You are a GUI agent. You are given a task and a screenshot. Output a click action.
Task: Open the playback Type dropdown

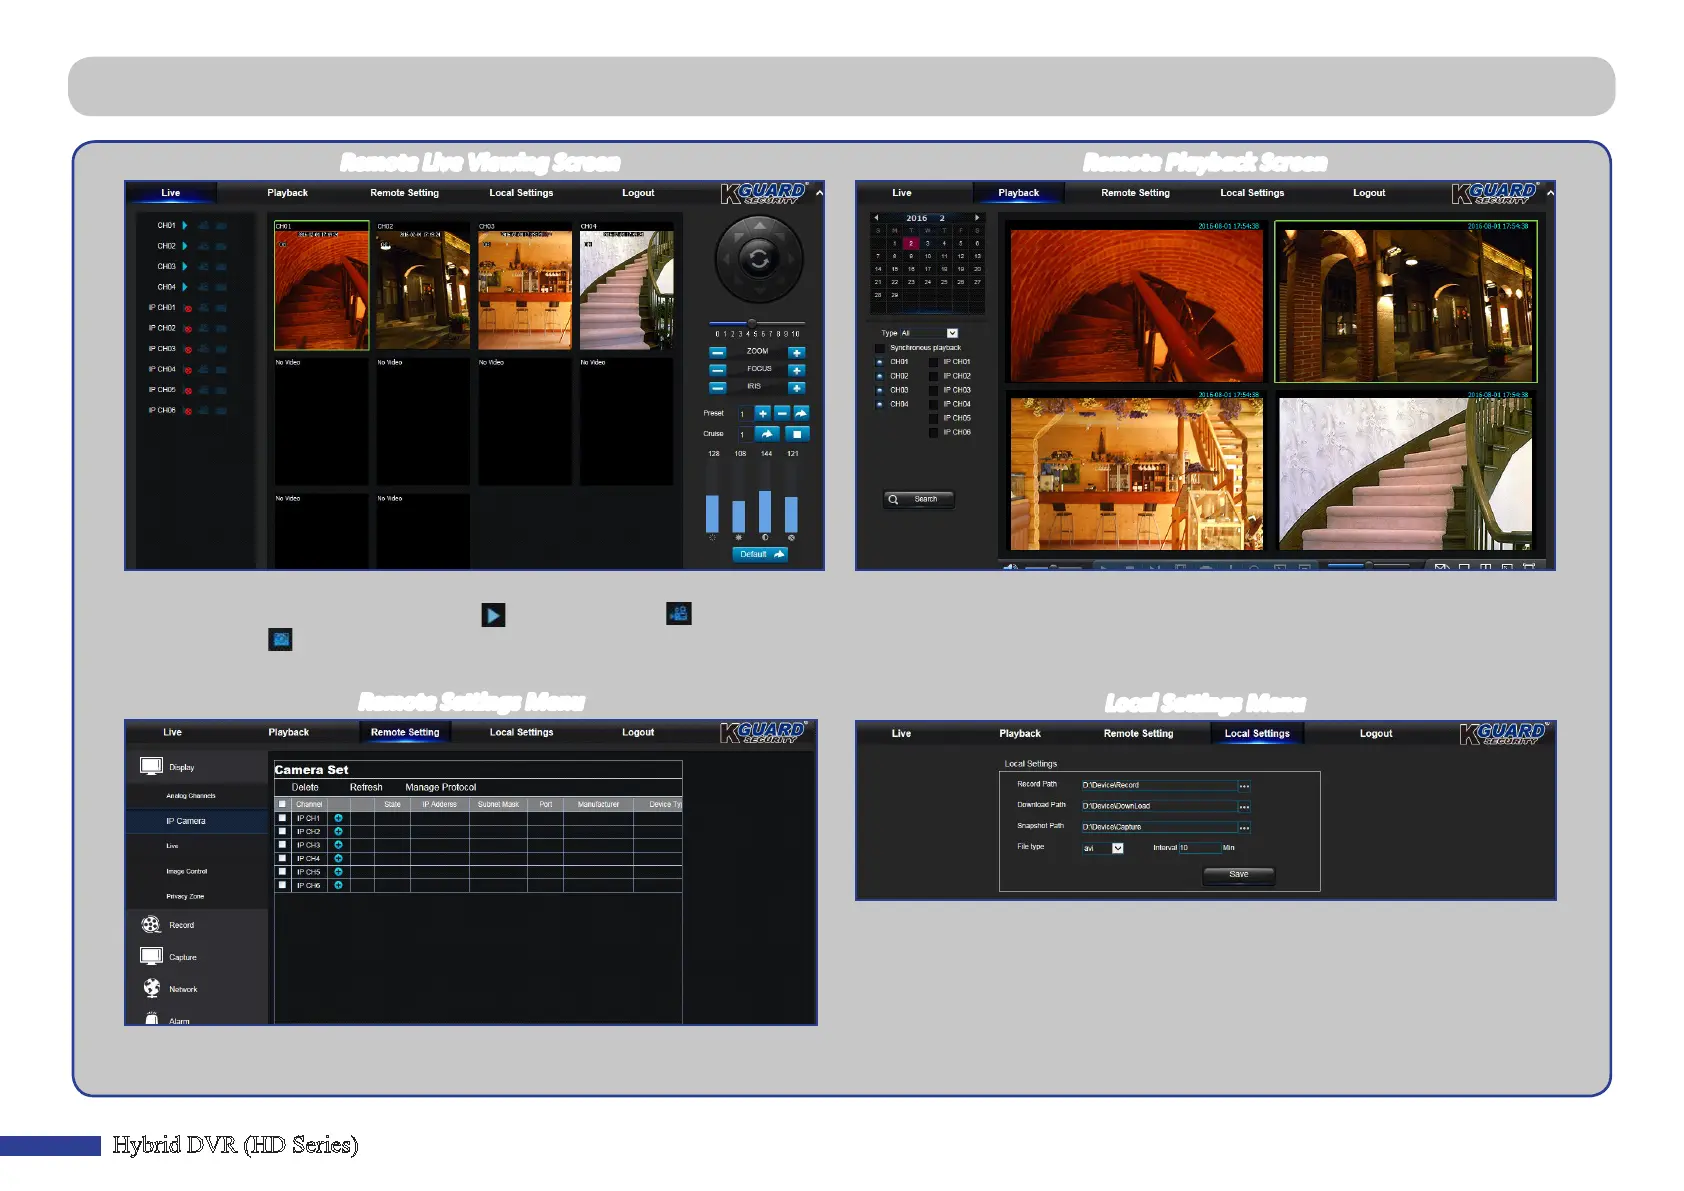tap(952, 333)
